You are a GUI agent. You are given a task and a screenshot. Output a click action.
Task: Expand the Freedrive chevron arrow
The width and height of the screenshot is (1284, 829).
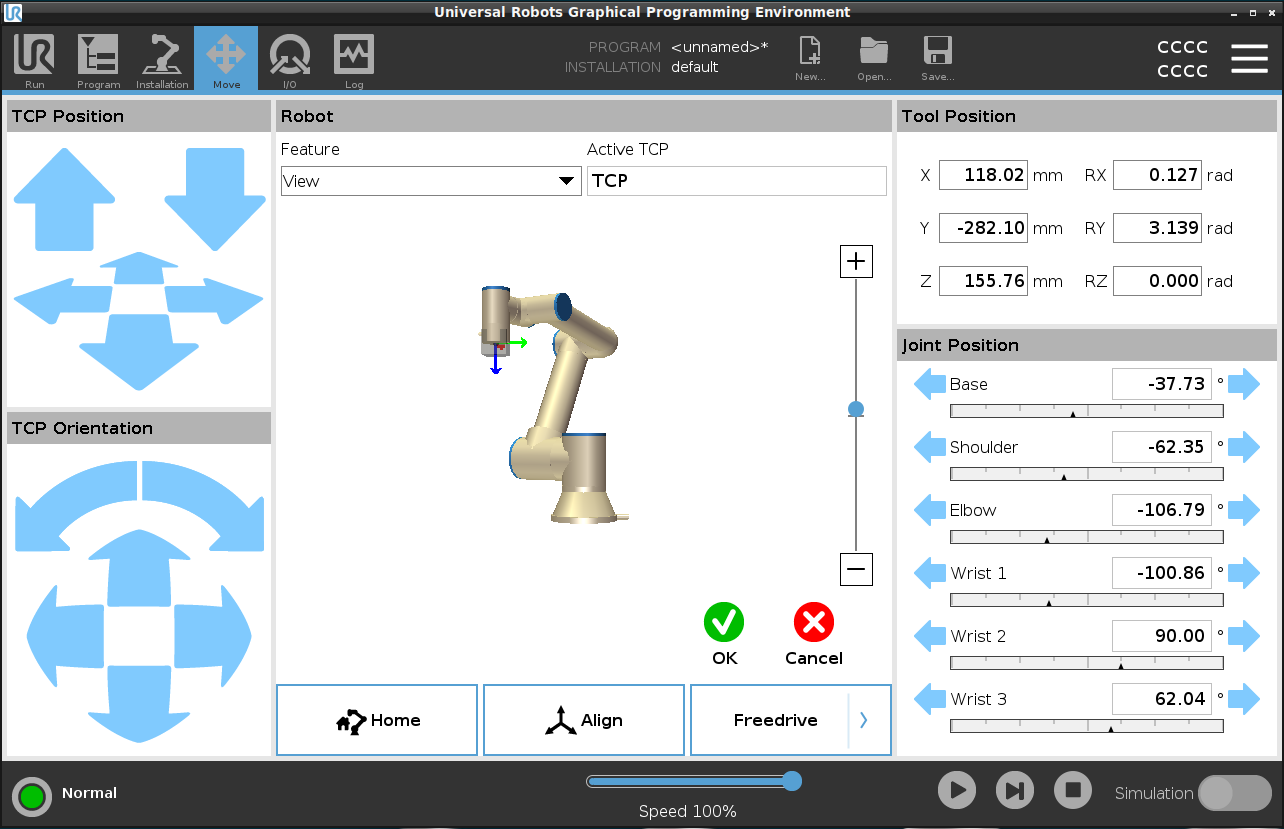tap(864, 720)
